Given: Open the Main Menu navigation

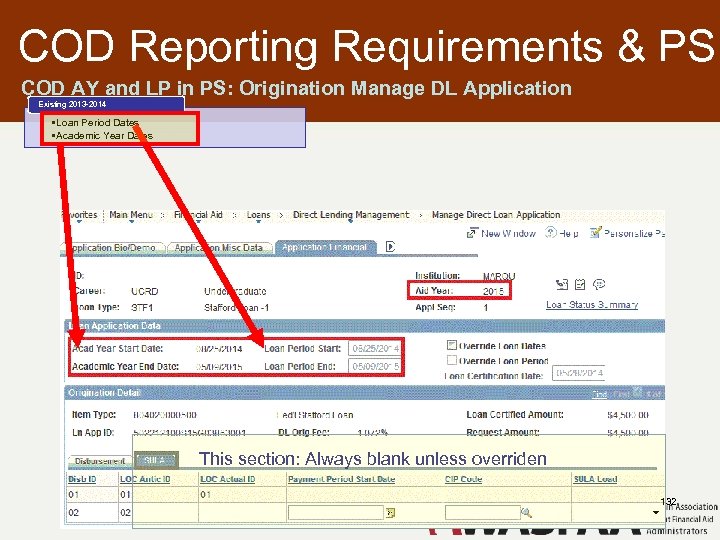Looking at the screenshot, I should pos(131,215).
